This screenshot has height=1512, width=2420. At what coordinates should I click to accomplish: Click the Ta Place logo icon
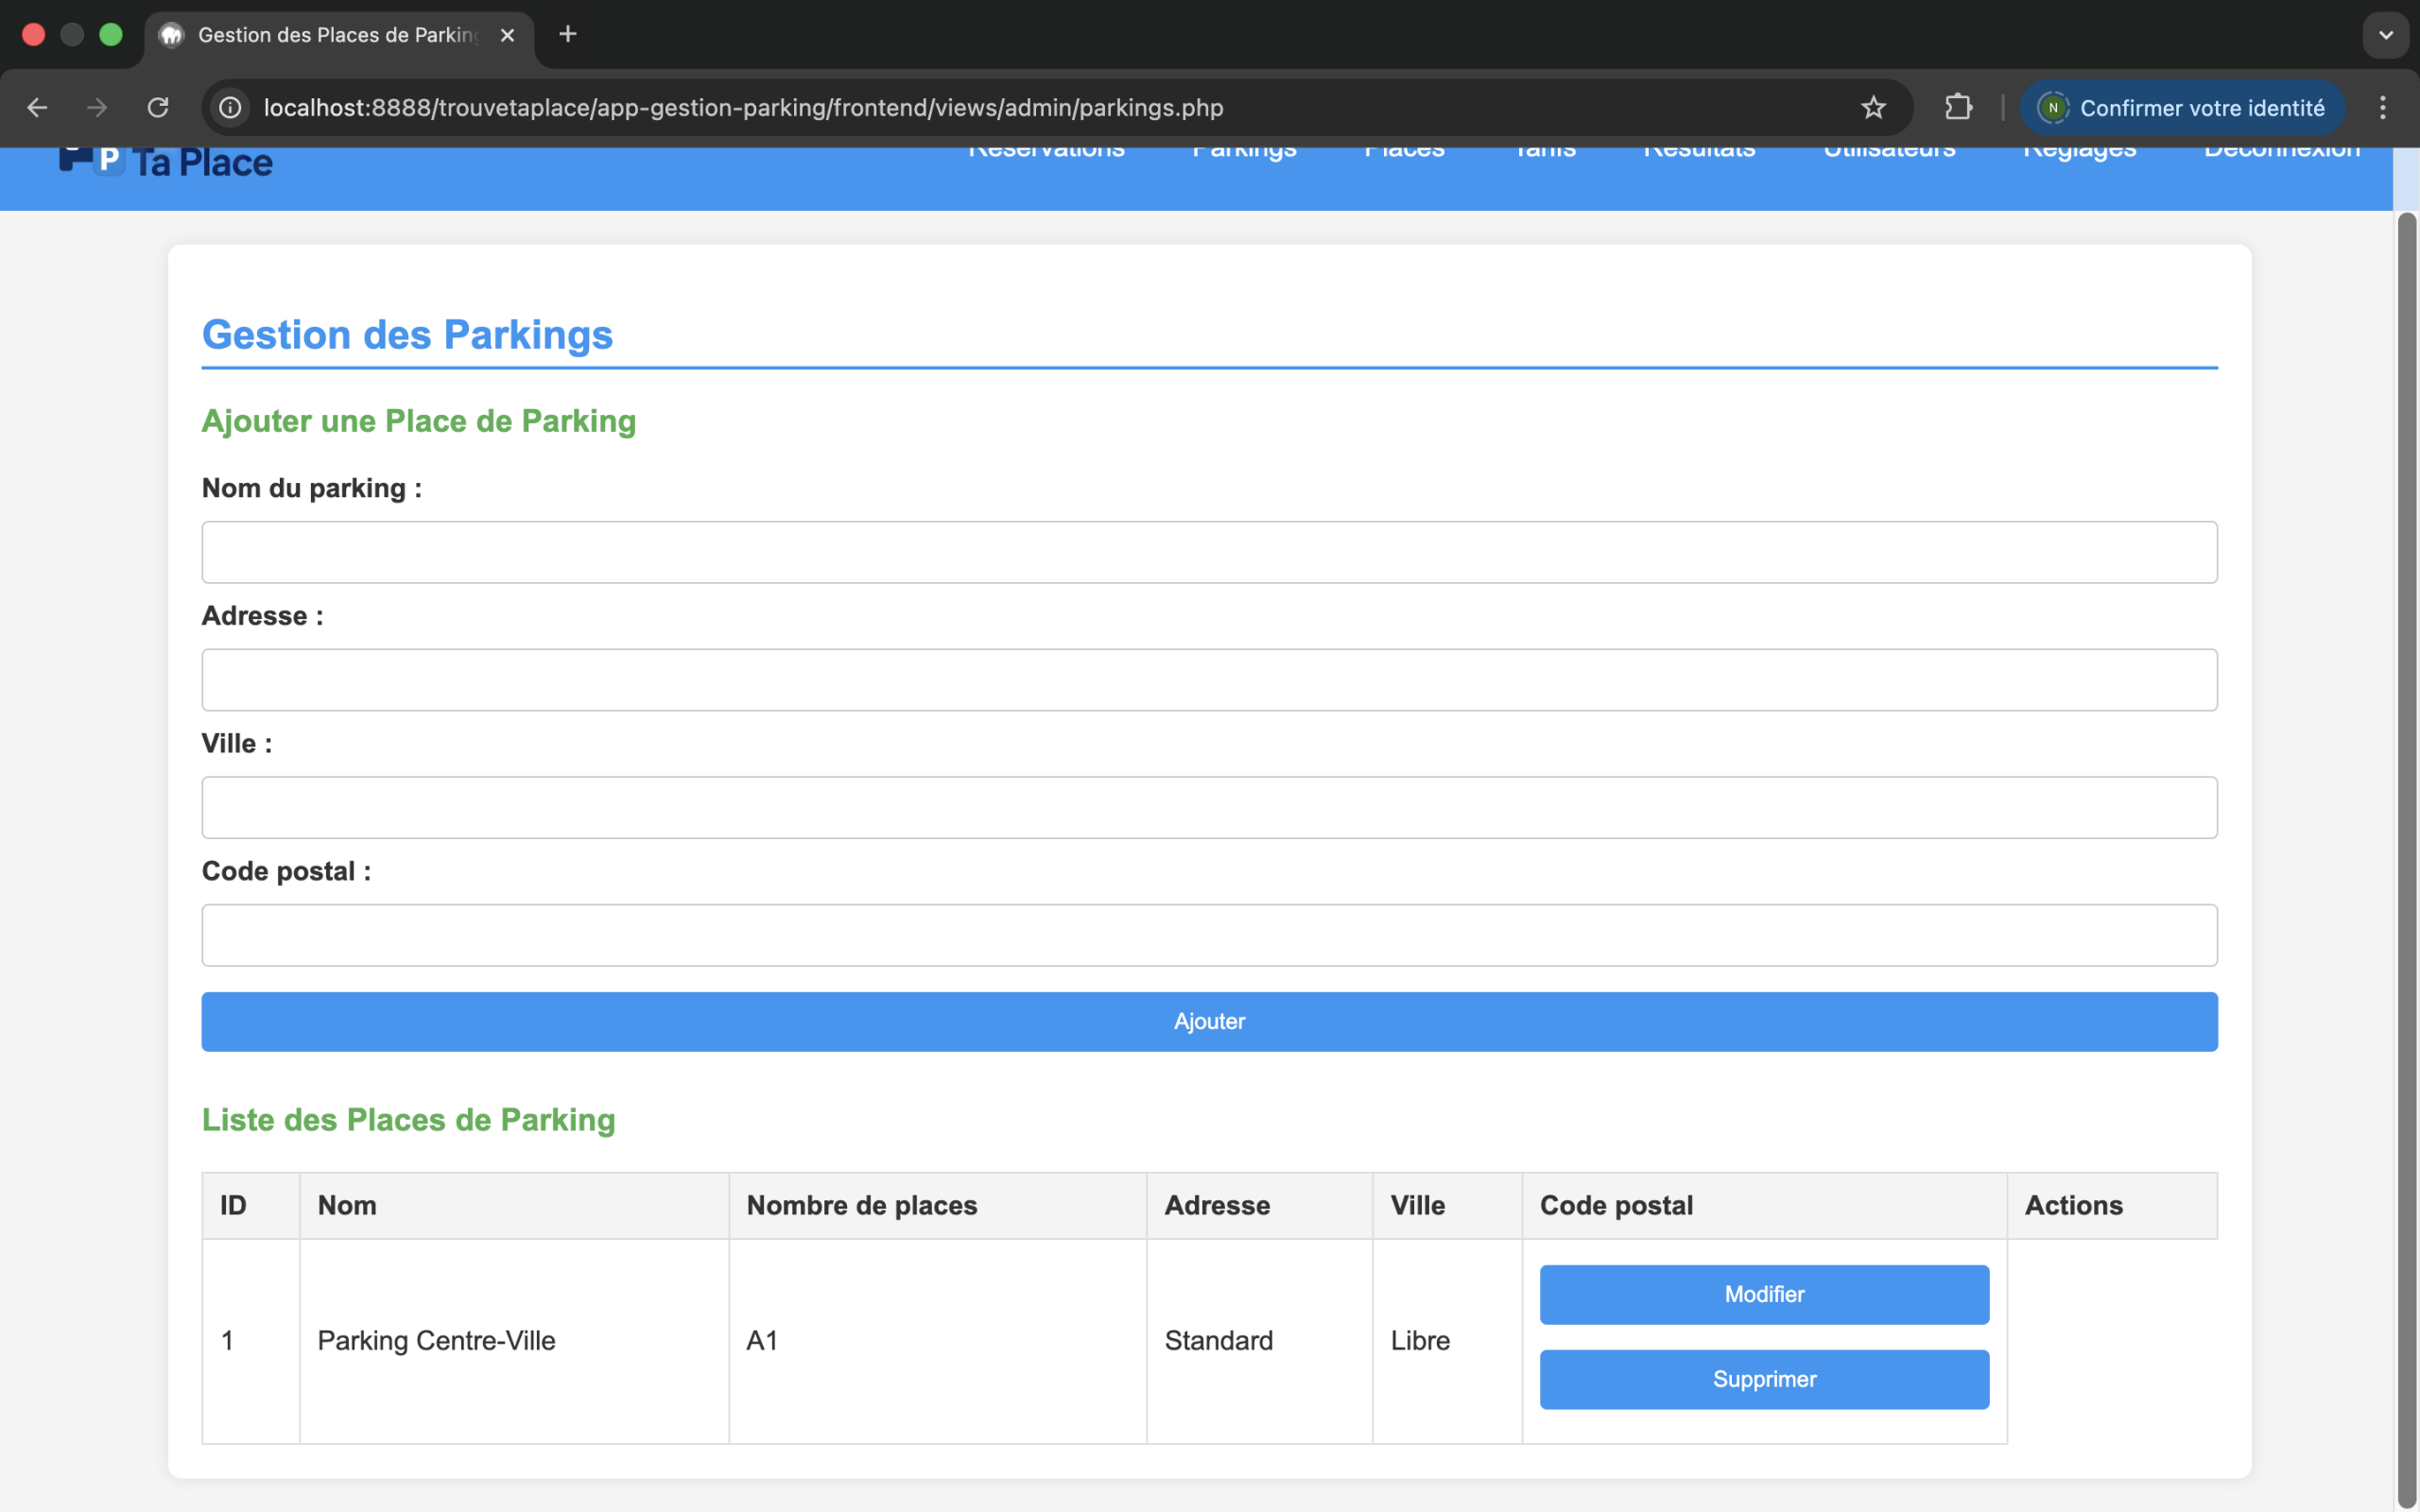[x=92, y=160]
